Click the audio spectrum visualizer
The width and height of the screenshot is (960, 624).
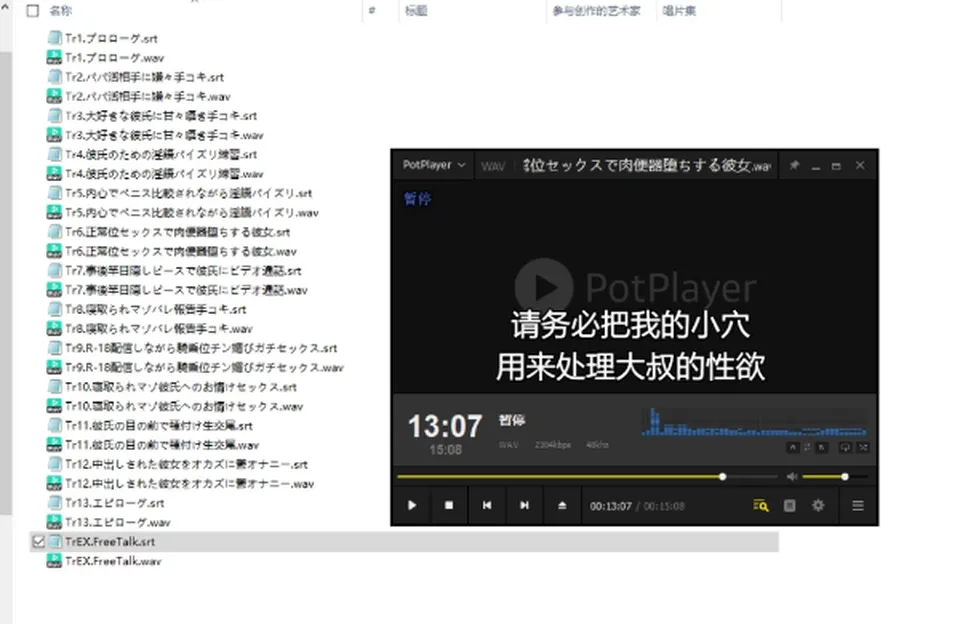coord(754,422)
